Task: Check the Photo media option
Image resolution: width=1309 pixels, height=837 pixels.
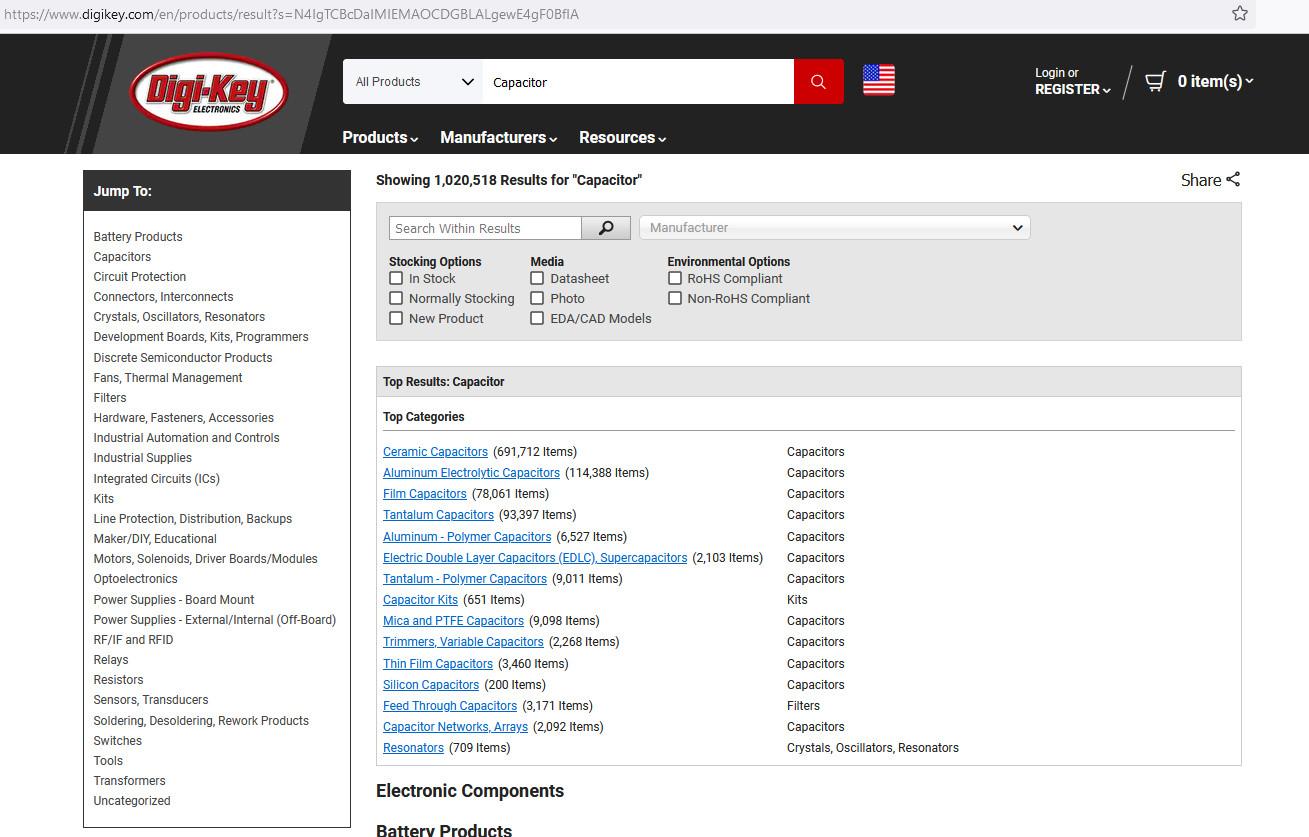Action: pos(537,298)
